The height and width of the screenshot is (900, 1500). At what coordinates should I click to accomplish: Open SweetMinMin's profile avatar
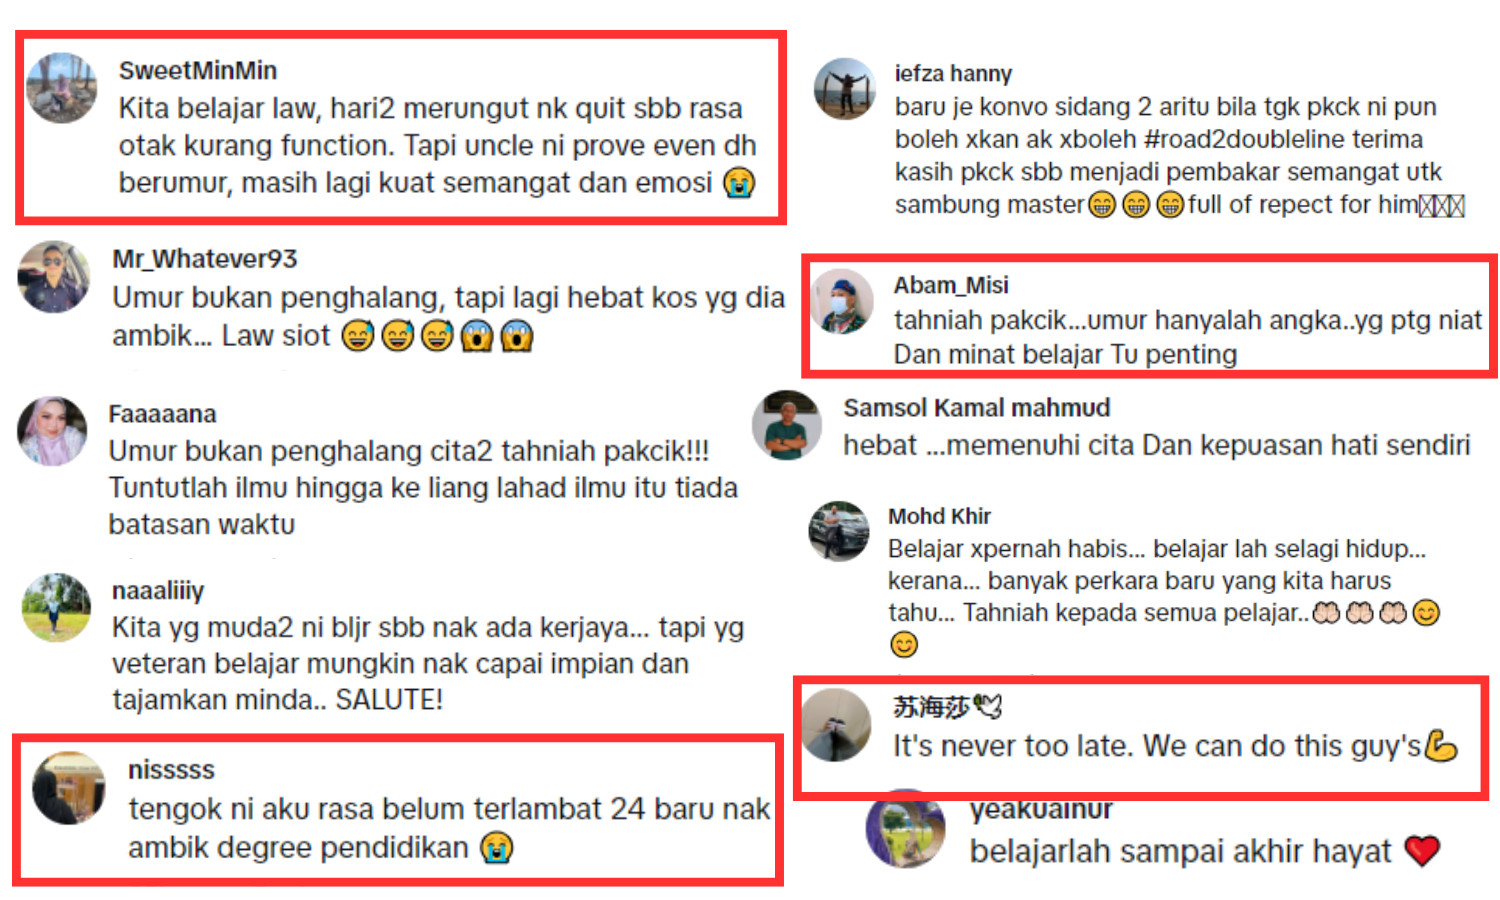point(61,88)
